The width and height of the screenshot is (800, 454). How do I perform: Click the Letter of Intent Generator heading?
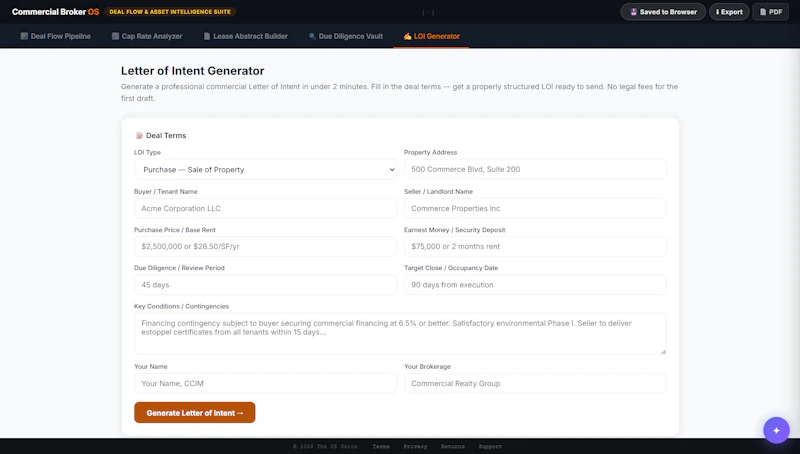pos(192,71)
